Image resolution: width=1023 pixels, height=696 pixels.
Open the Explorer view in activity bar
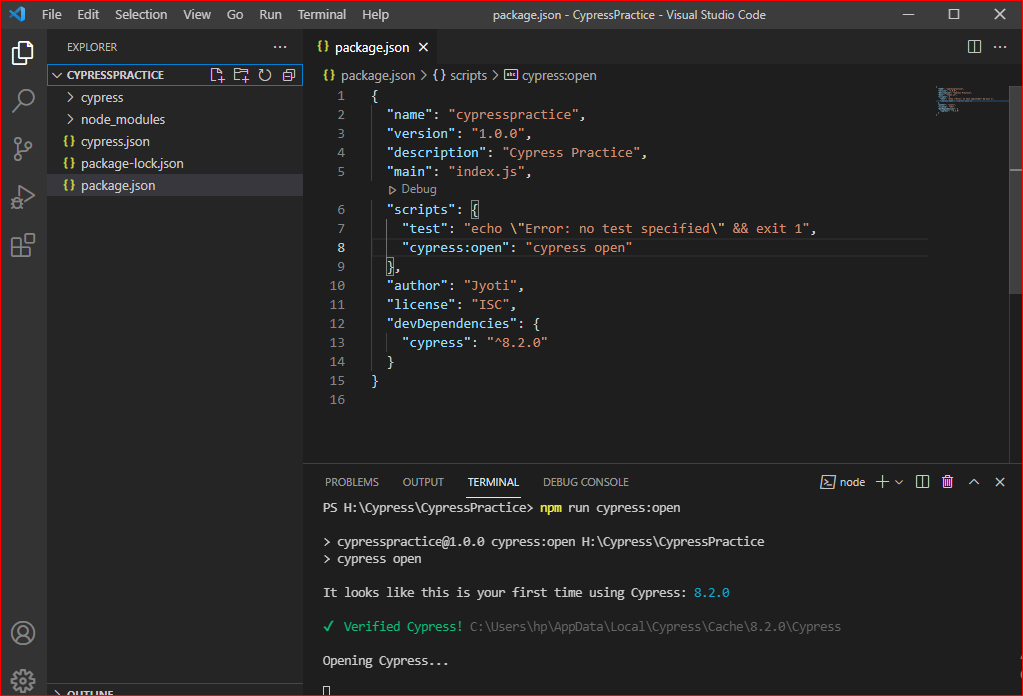pos(23,53)
